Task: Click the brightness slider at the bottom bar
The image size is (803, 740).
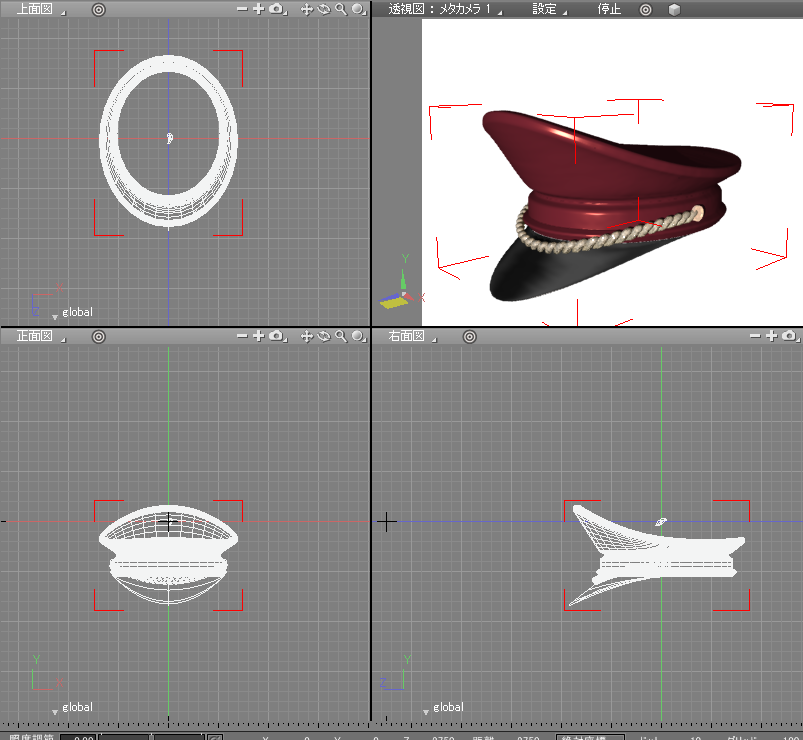Action: [152, 737]
